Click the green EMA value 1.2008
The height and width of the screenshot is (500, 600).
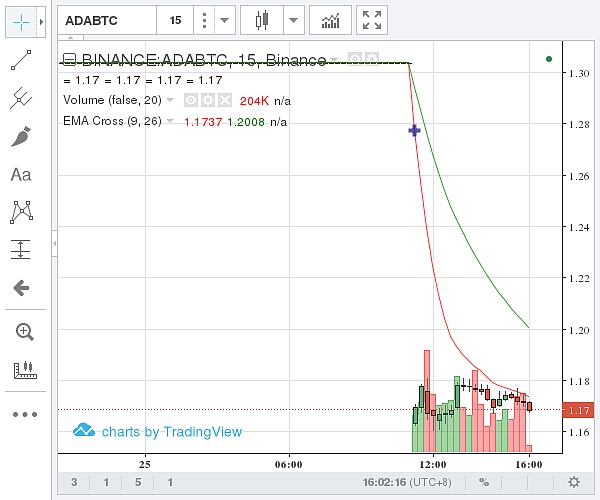pyautogui.click(x=246, y=122)
